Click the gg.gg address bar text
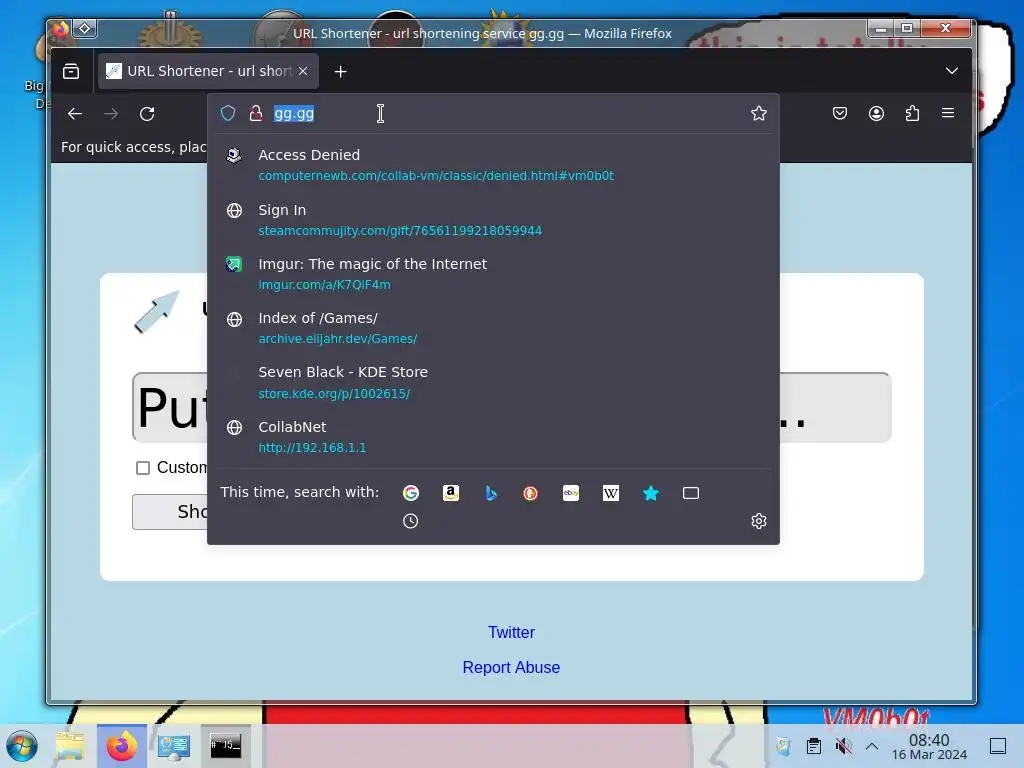Screen dimensions: 1024x768 [294, 114]
